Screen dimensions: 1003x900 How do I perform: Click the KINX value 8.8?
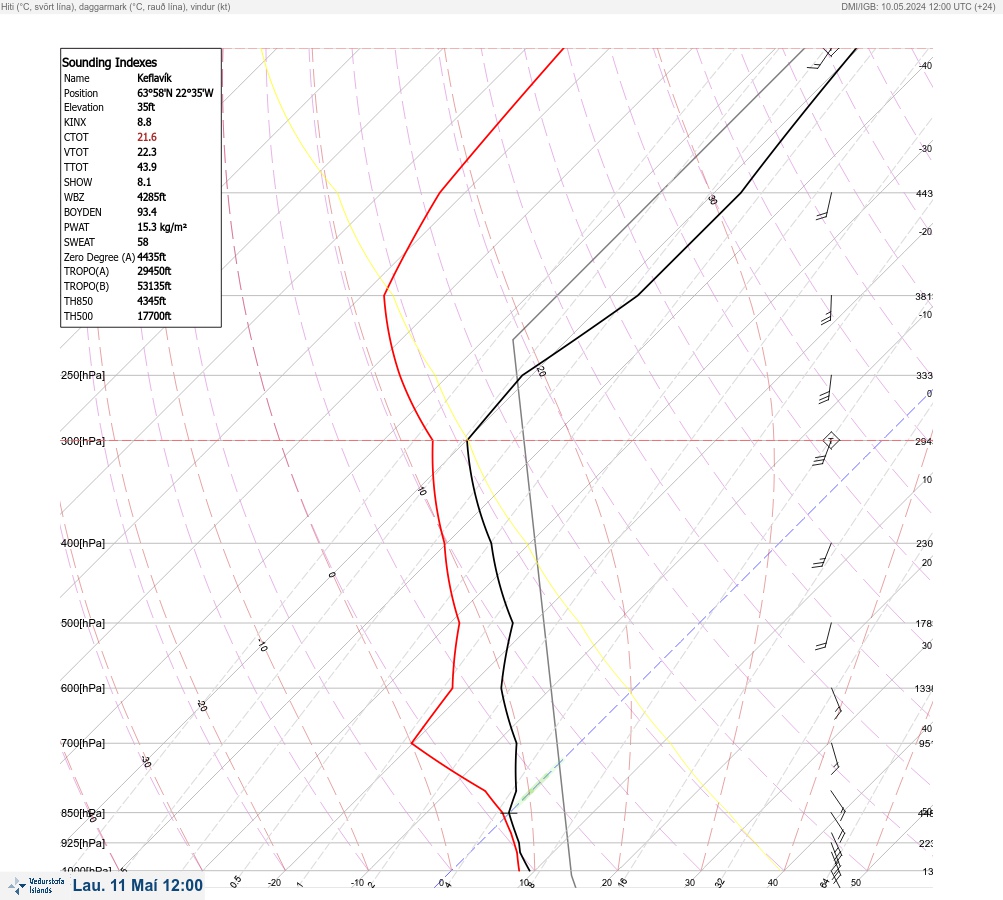(145, 122)
